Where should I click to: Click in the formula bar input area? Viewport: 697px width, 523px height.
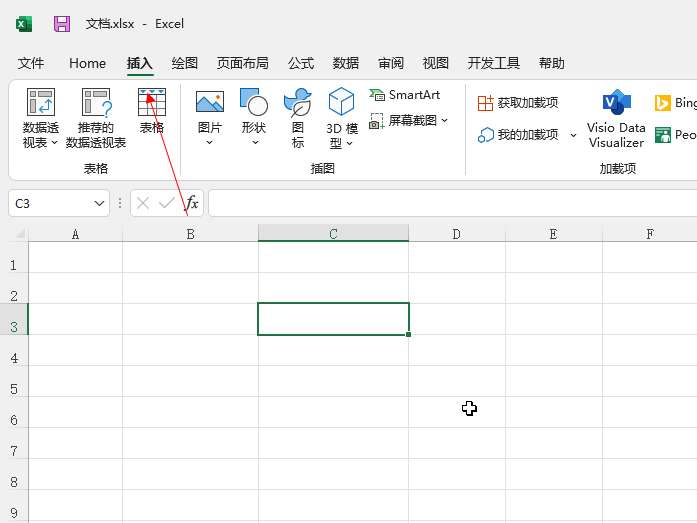tap(453, 204)
